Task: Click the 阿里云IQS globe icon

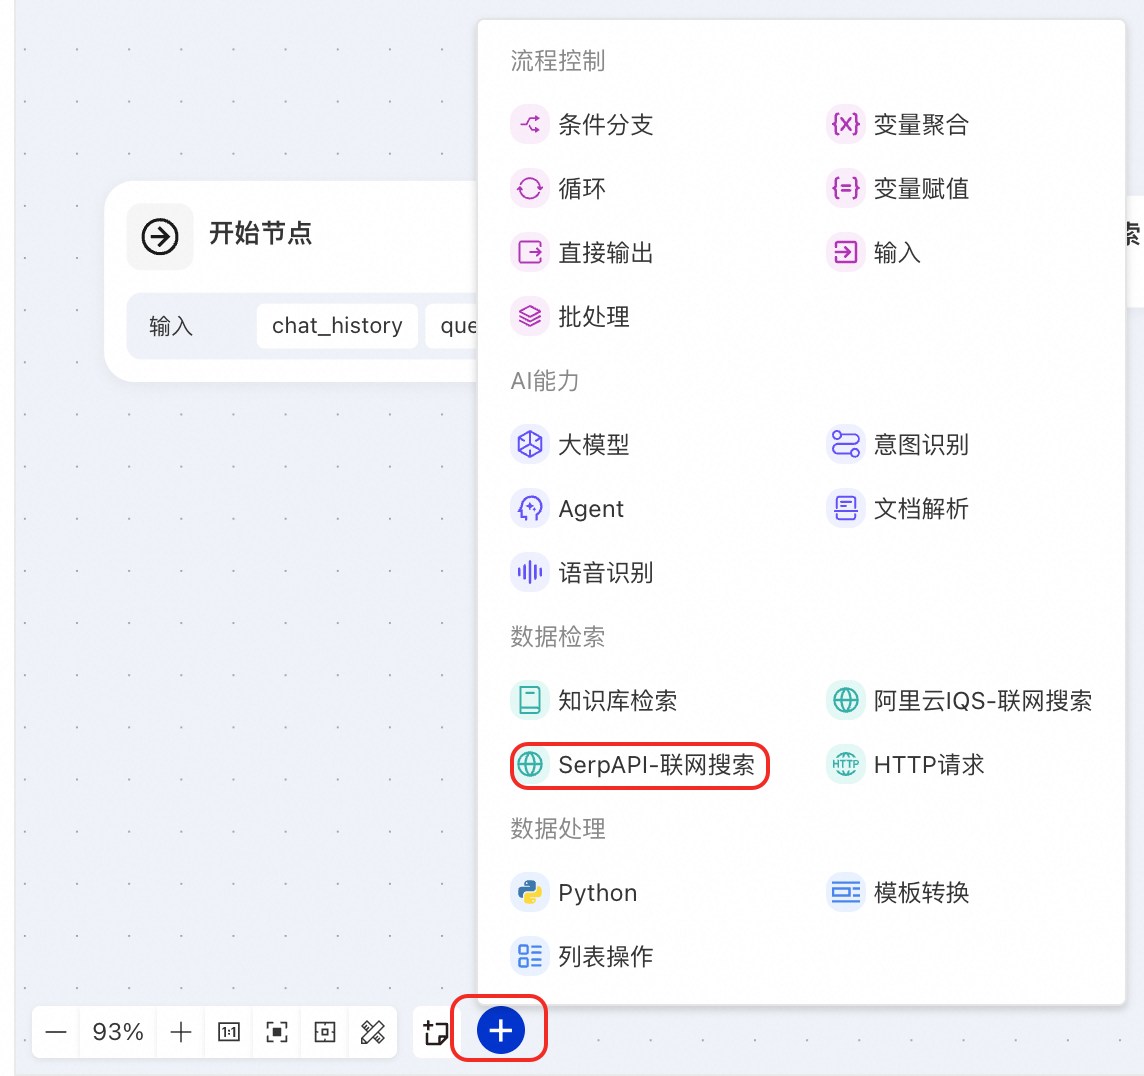Action: [x=846, y=700]
